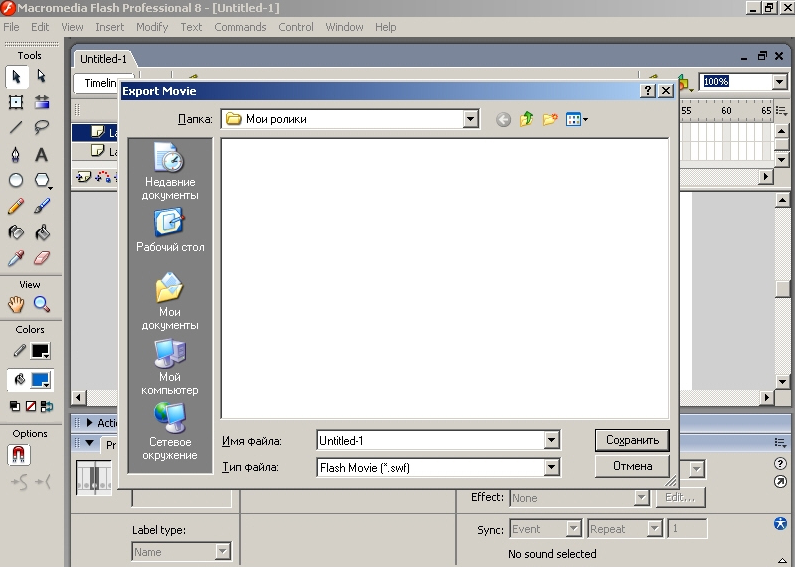Expand the Тип файла dropdown arrow
The width and height of the screenshot is (795, 568).
tap(552, 467)
